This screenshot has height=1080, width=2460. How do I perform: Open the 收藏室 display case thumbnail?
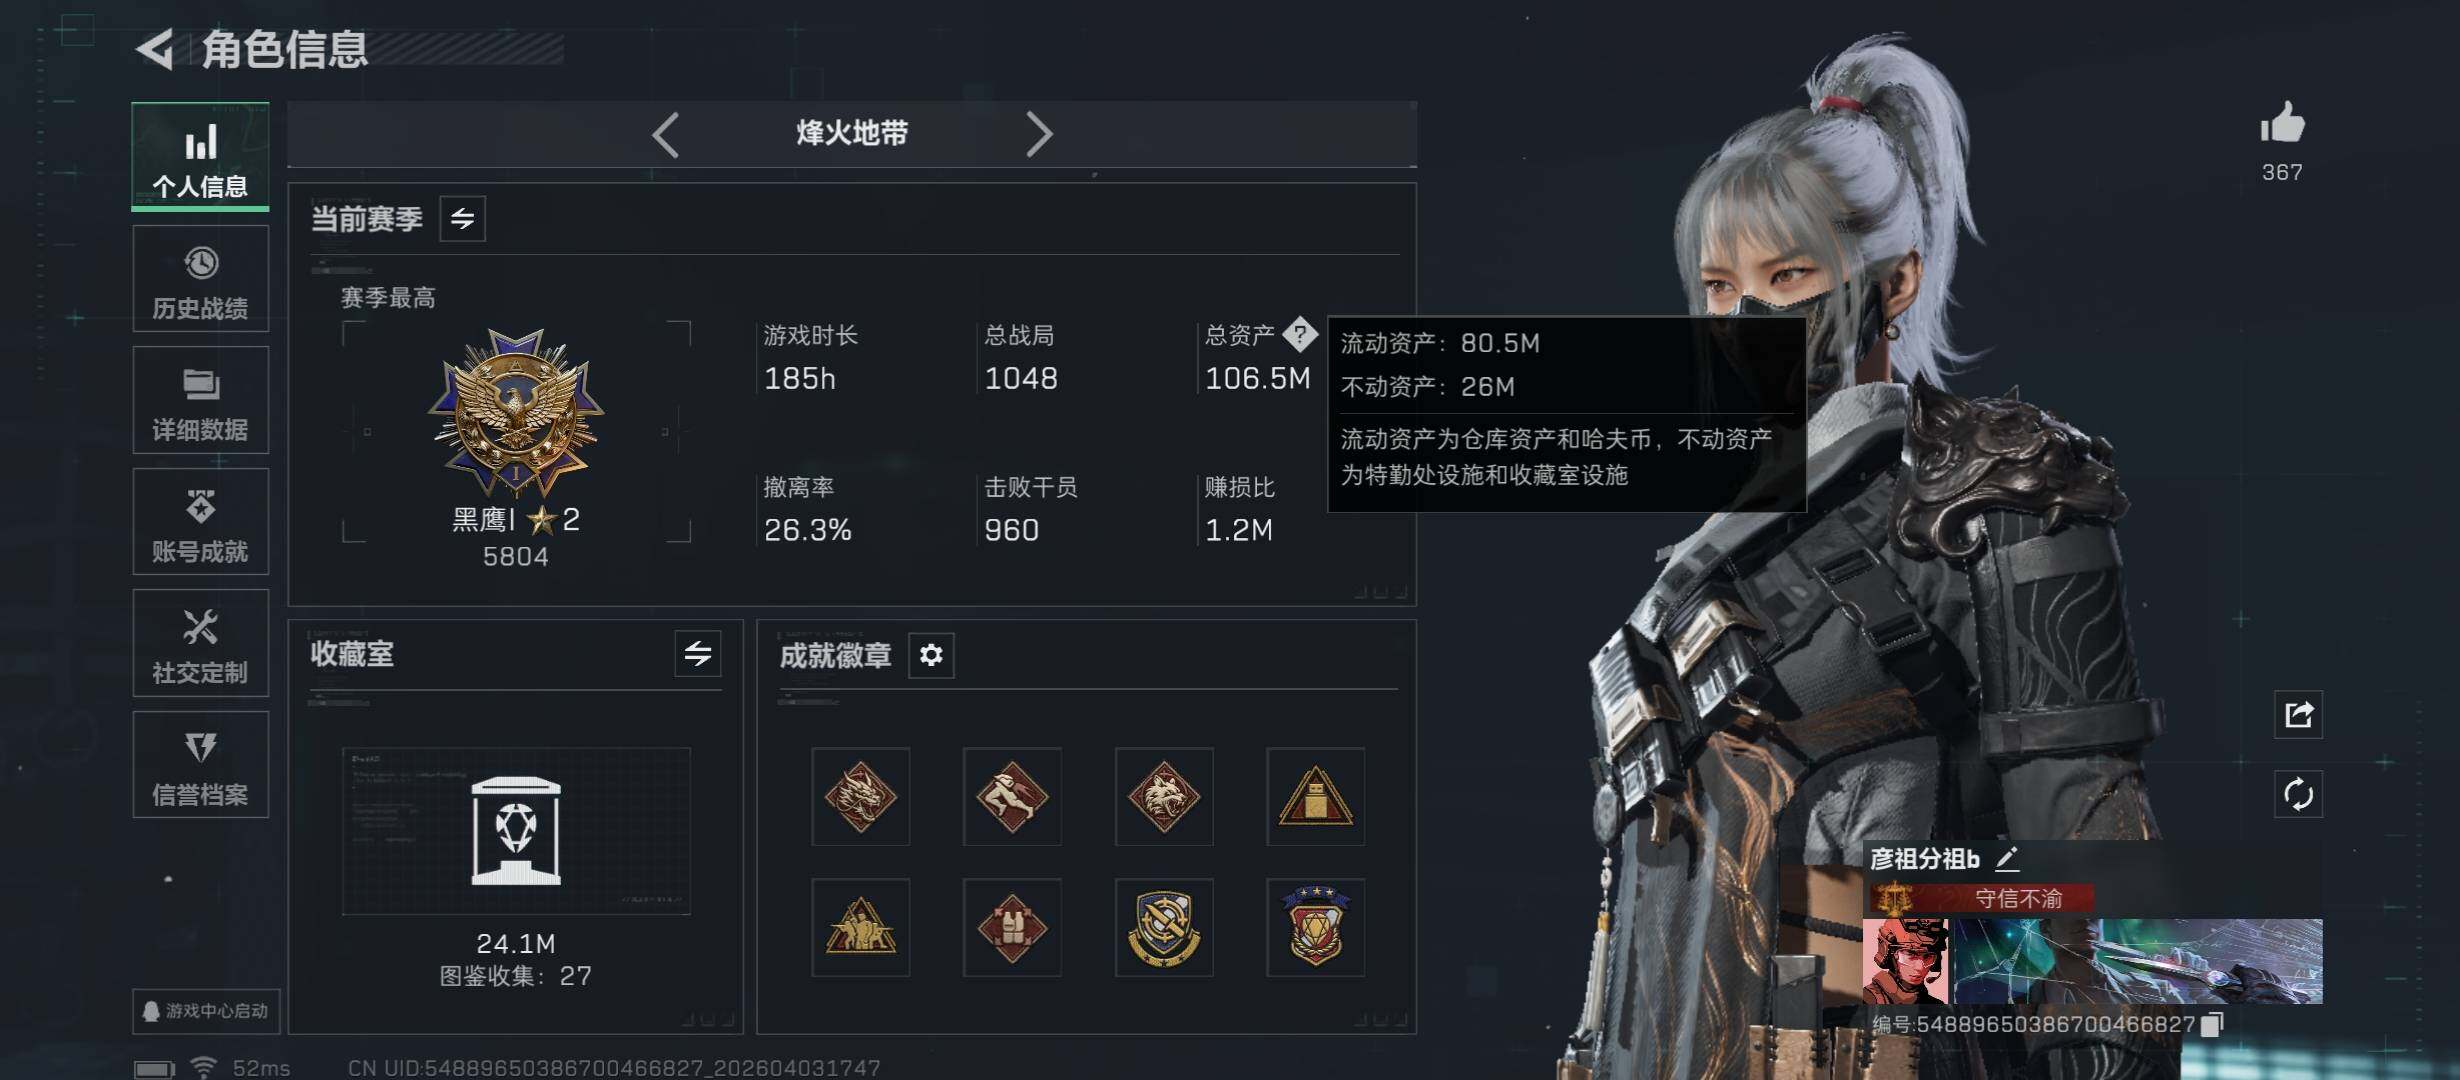[x=516, y=831]
